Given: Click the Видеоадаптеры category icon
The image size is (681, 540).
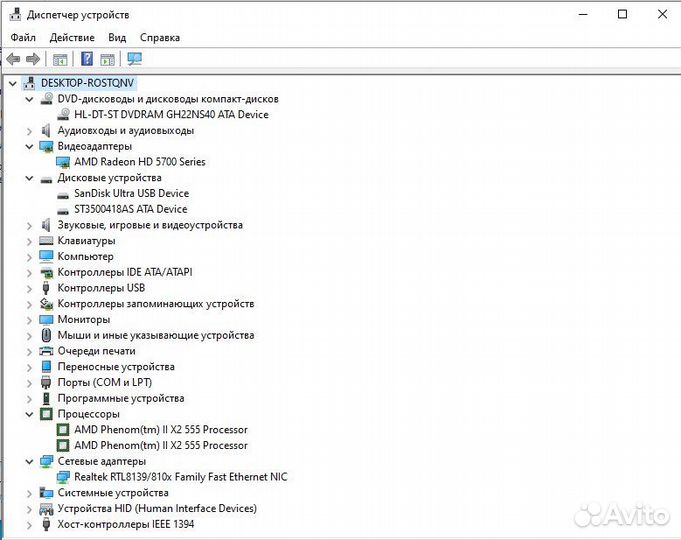Looking at the screenshot, I should coord(46,146).
